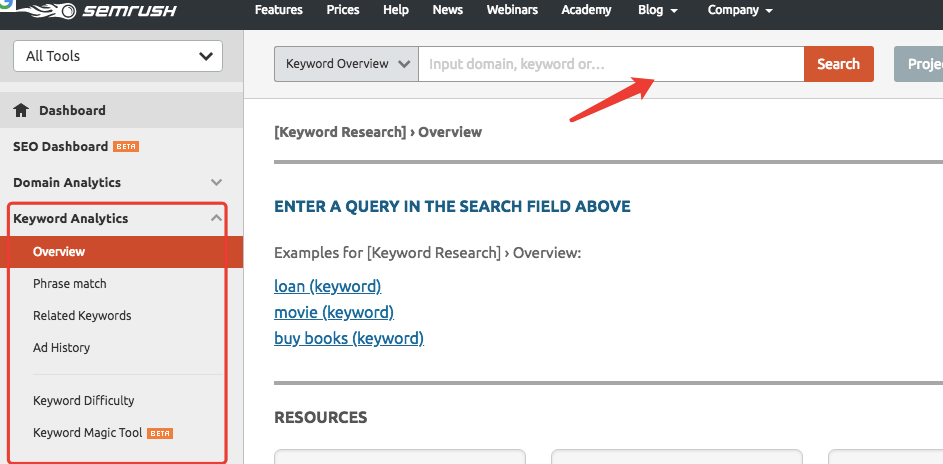Click the orange Search button
Image resolution: width=943 pixels, height=464 pixels.
[838, 64]
